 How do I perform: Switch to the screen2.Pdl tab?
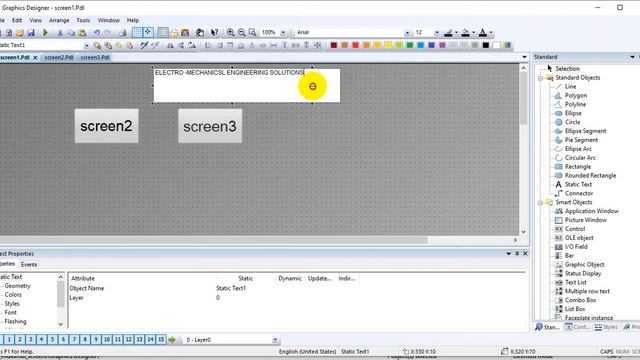pyautogui.click(x=59, y=58)
